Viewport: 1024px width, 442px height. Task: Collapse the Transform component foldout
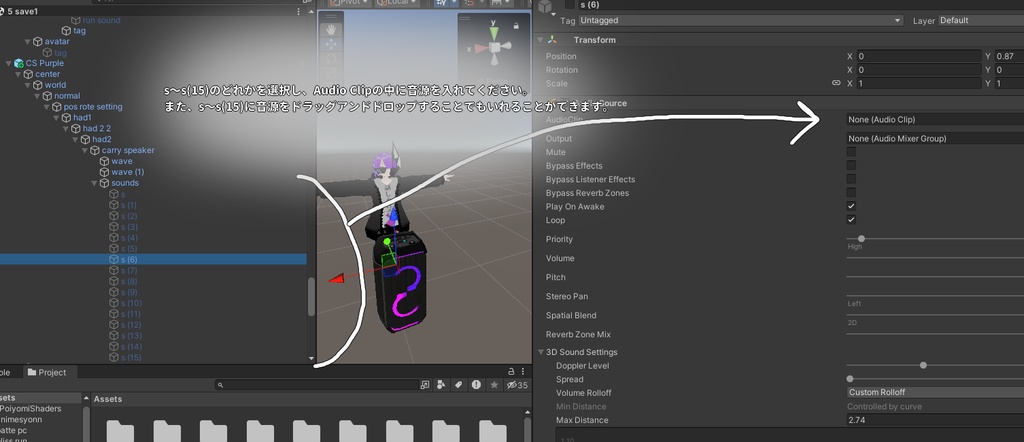click(x=540, y=40)
